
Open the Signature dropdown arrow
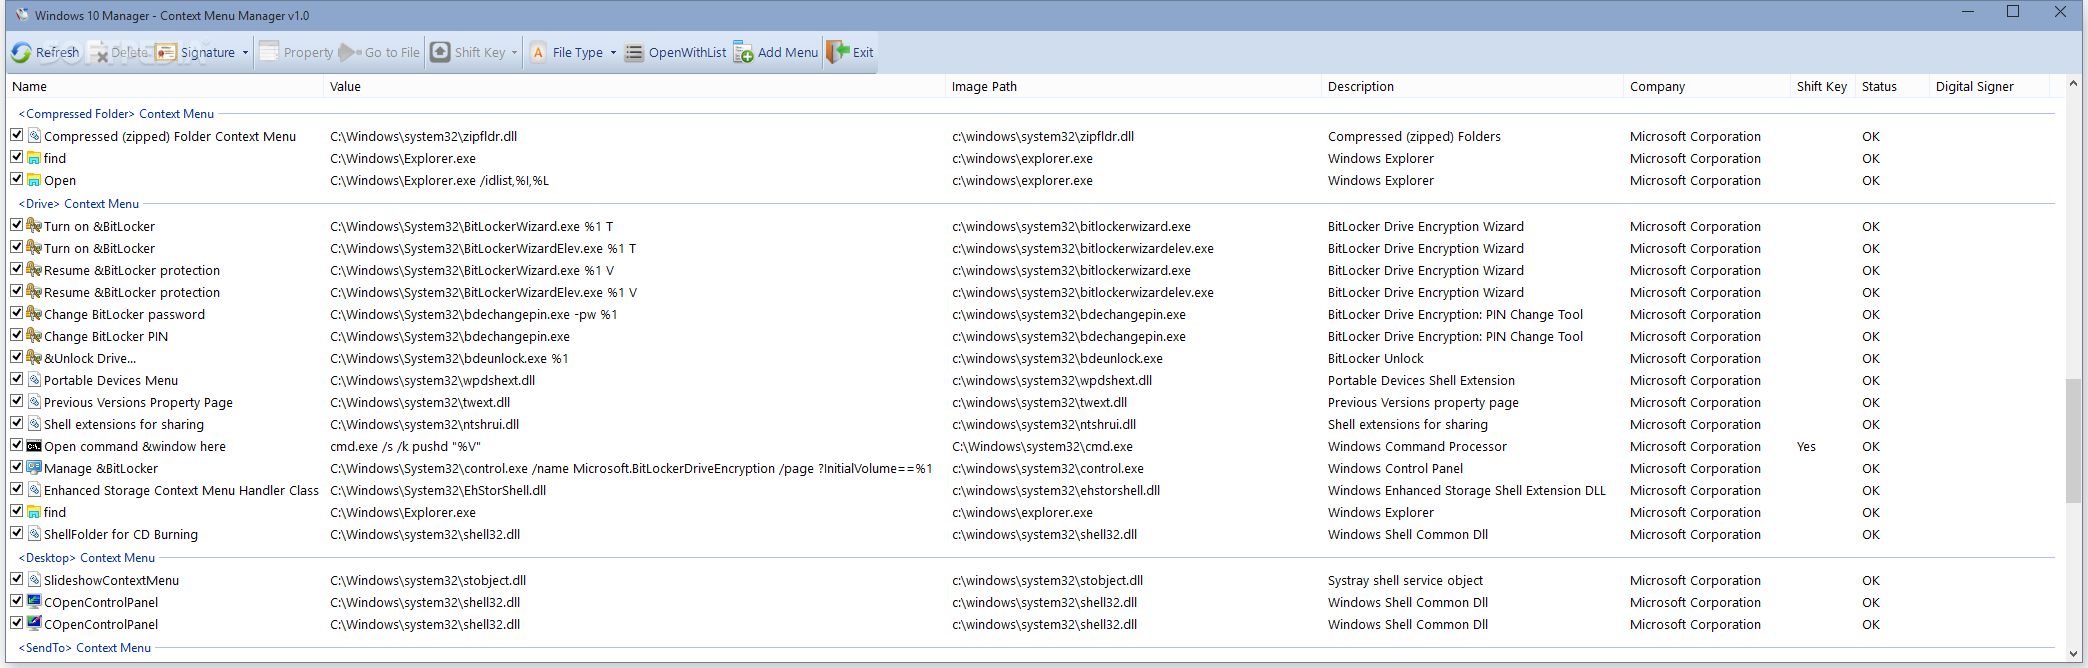245,53
